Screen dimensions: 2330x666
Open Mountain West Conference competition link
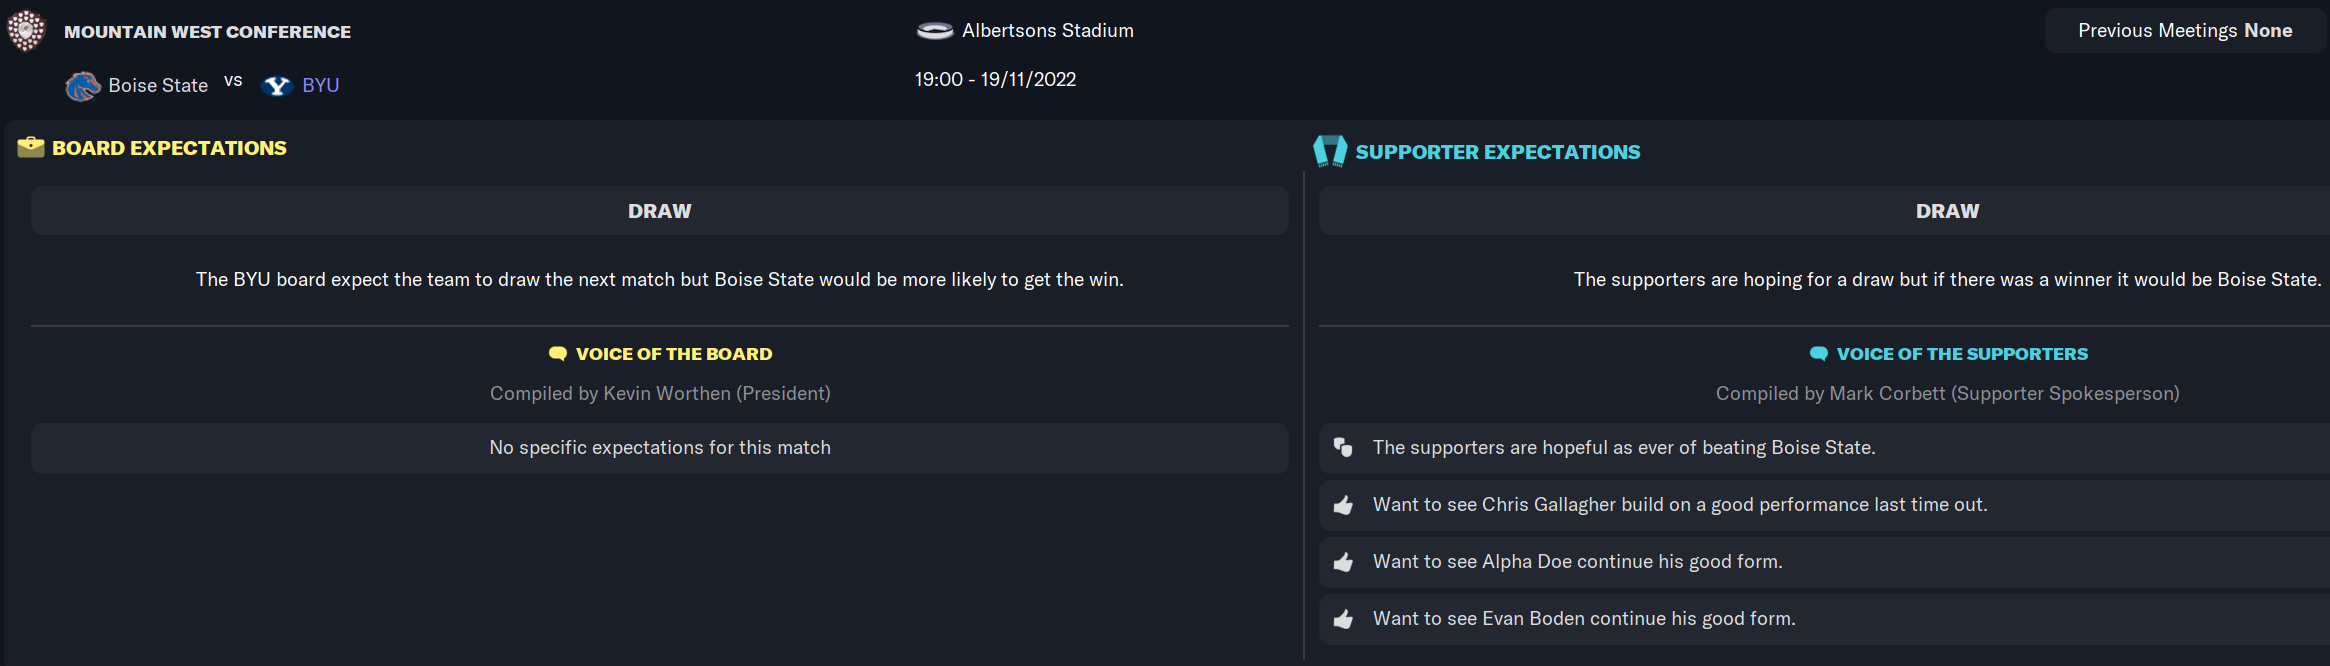coord(207,32)
